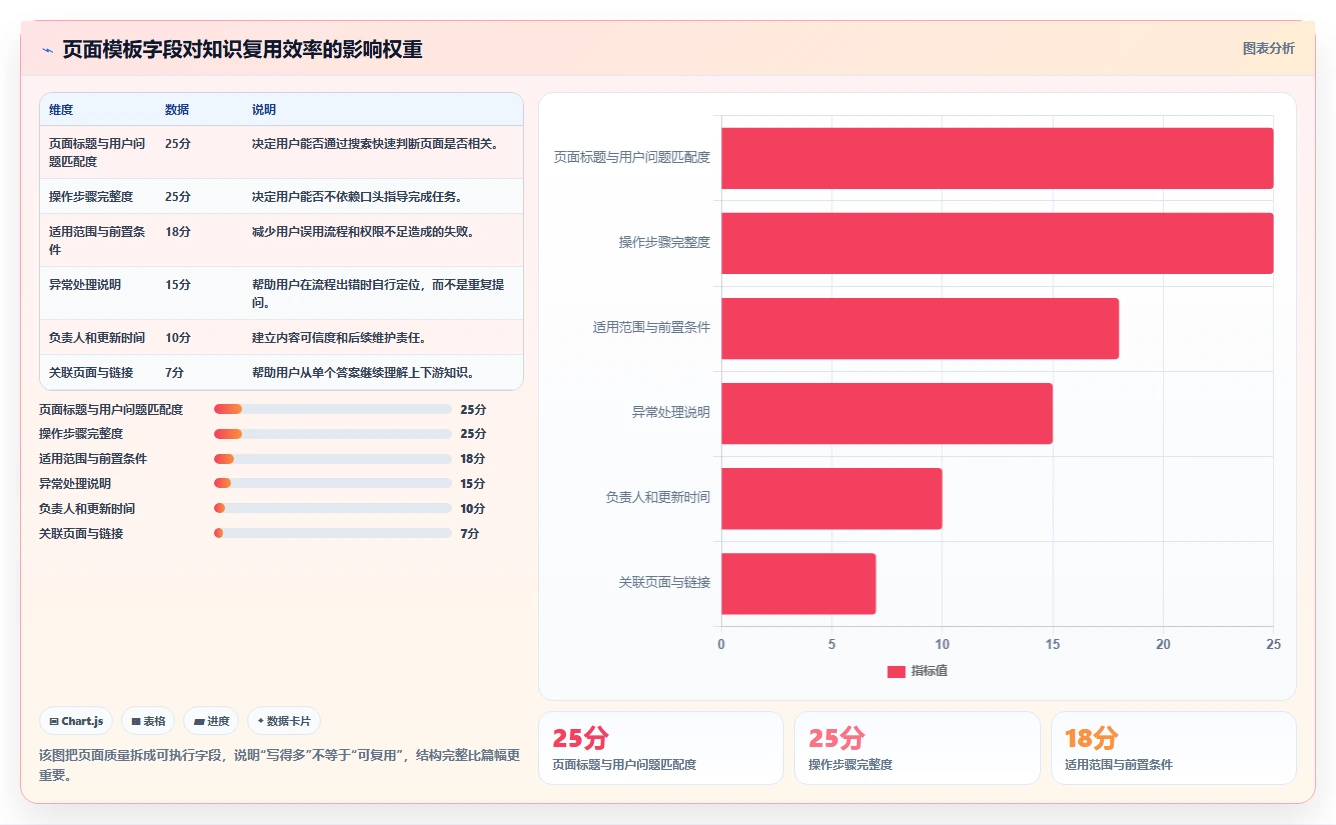The image size is (1336, 825).
Task: Open the orange 18分 适用范围与前置条件 card
Action: [1173, 748]
